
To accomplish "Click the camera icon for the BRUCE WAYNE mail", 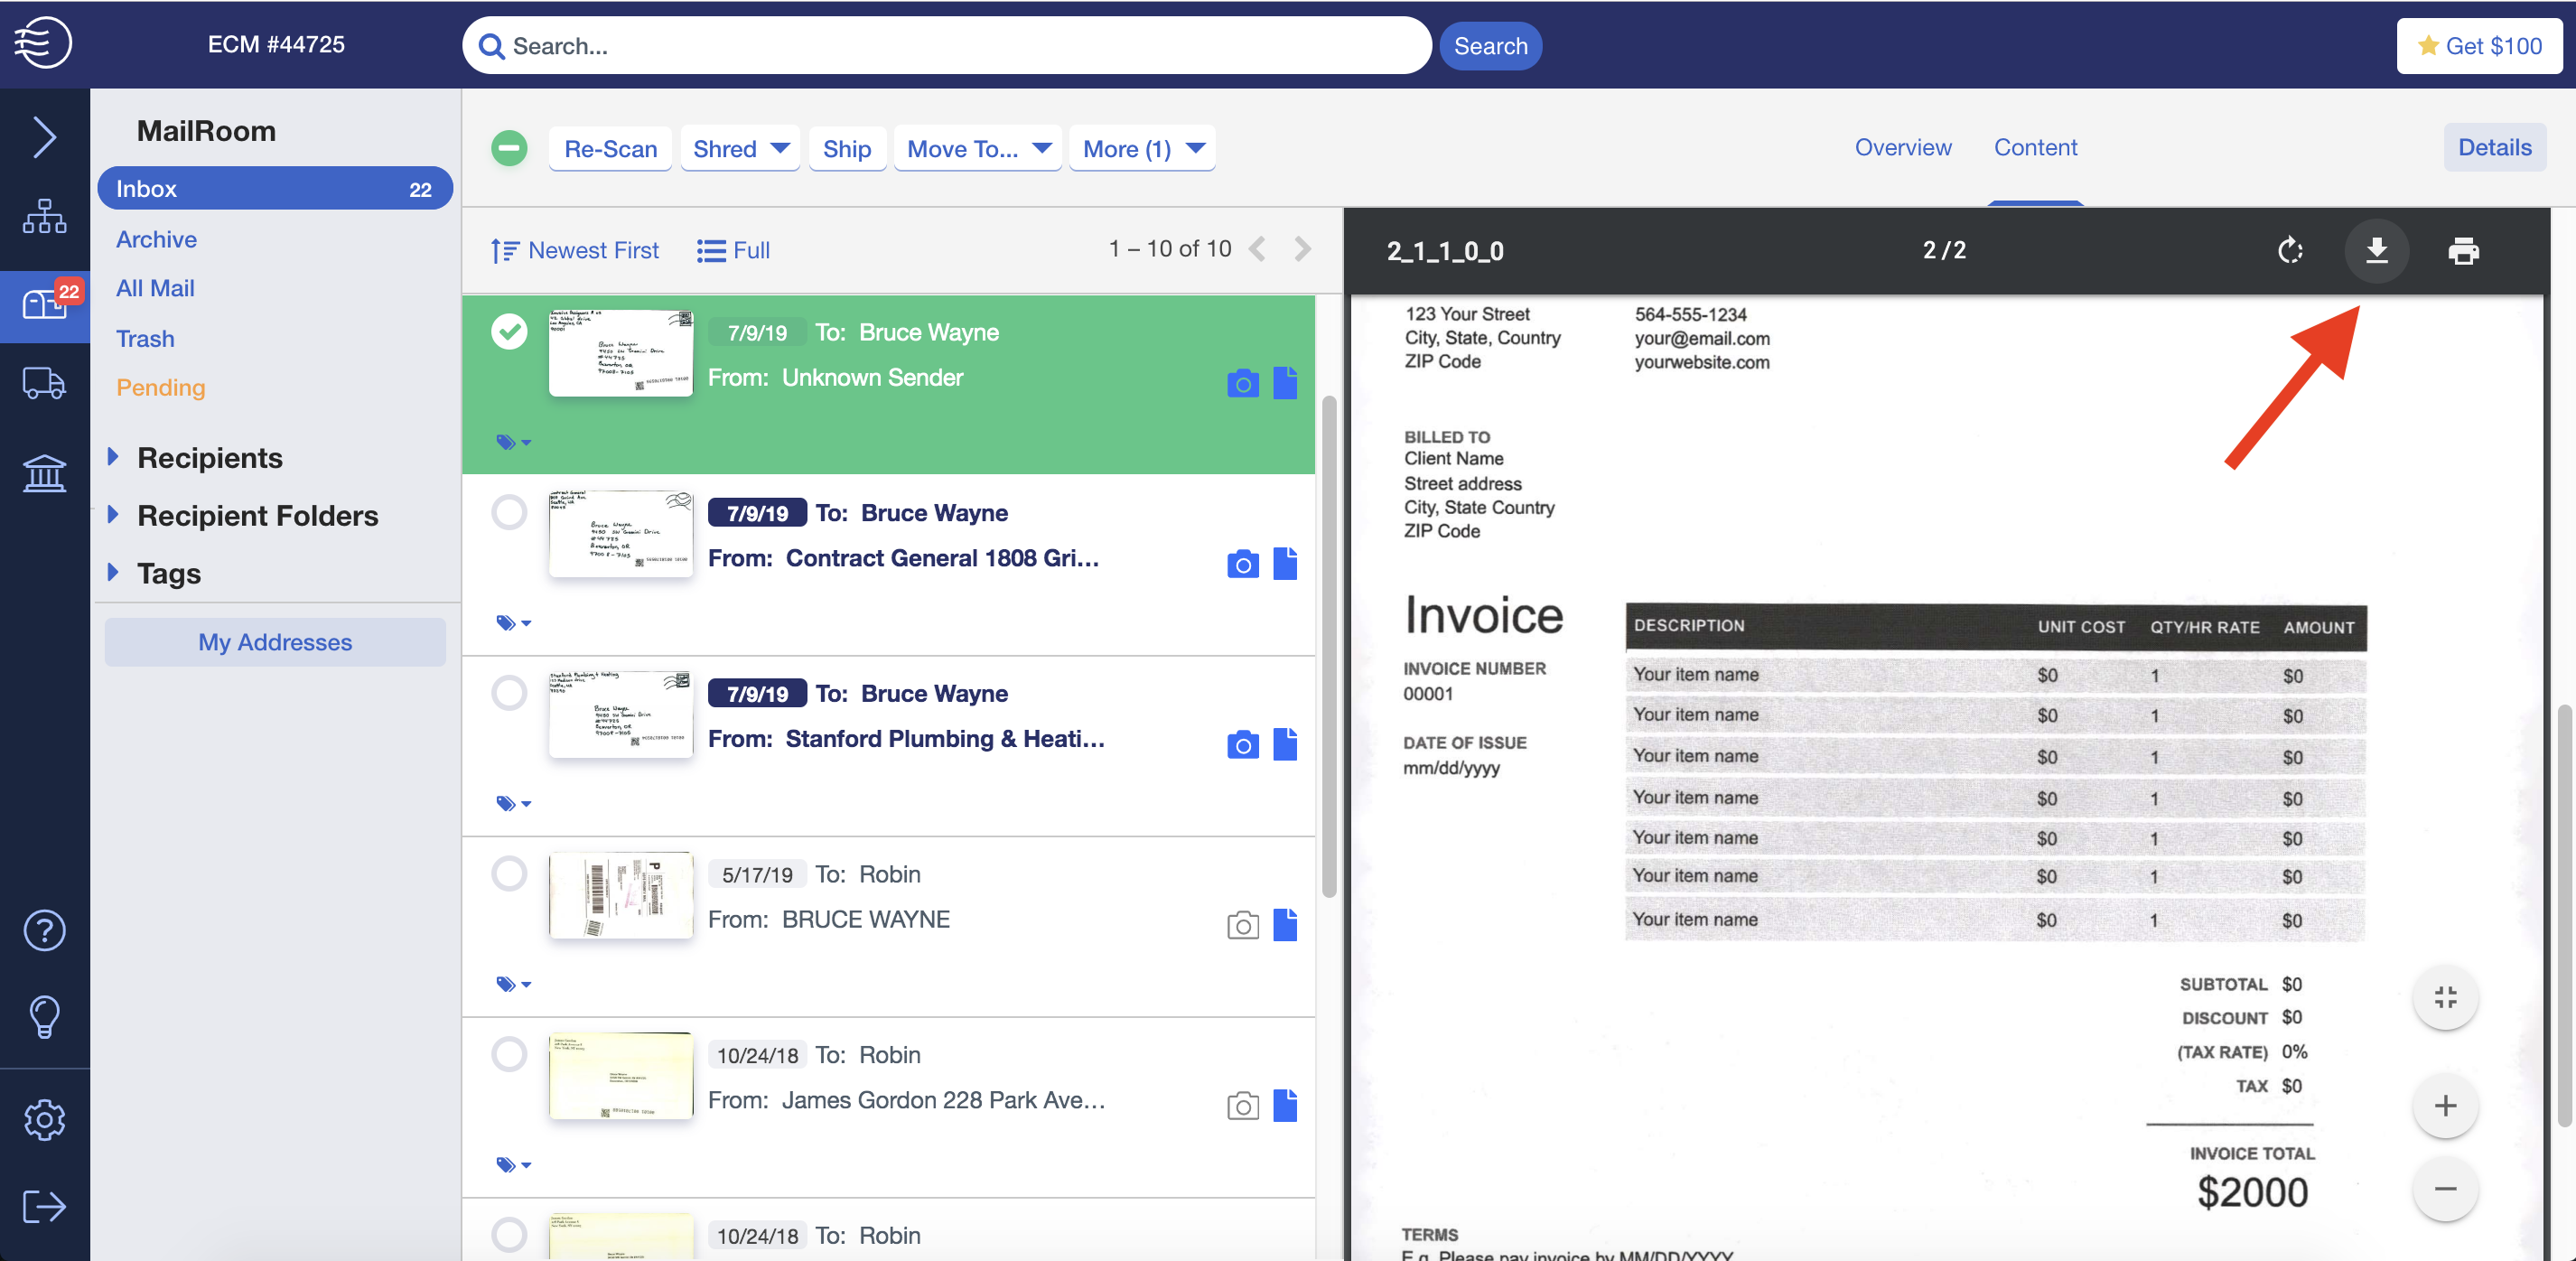I will (1242, 925).
